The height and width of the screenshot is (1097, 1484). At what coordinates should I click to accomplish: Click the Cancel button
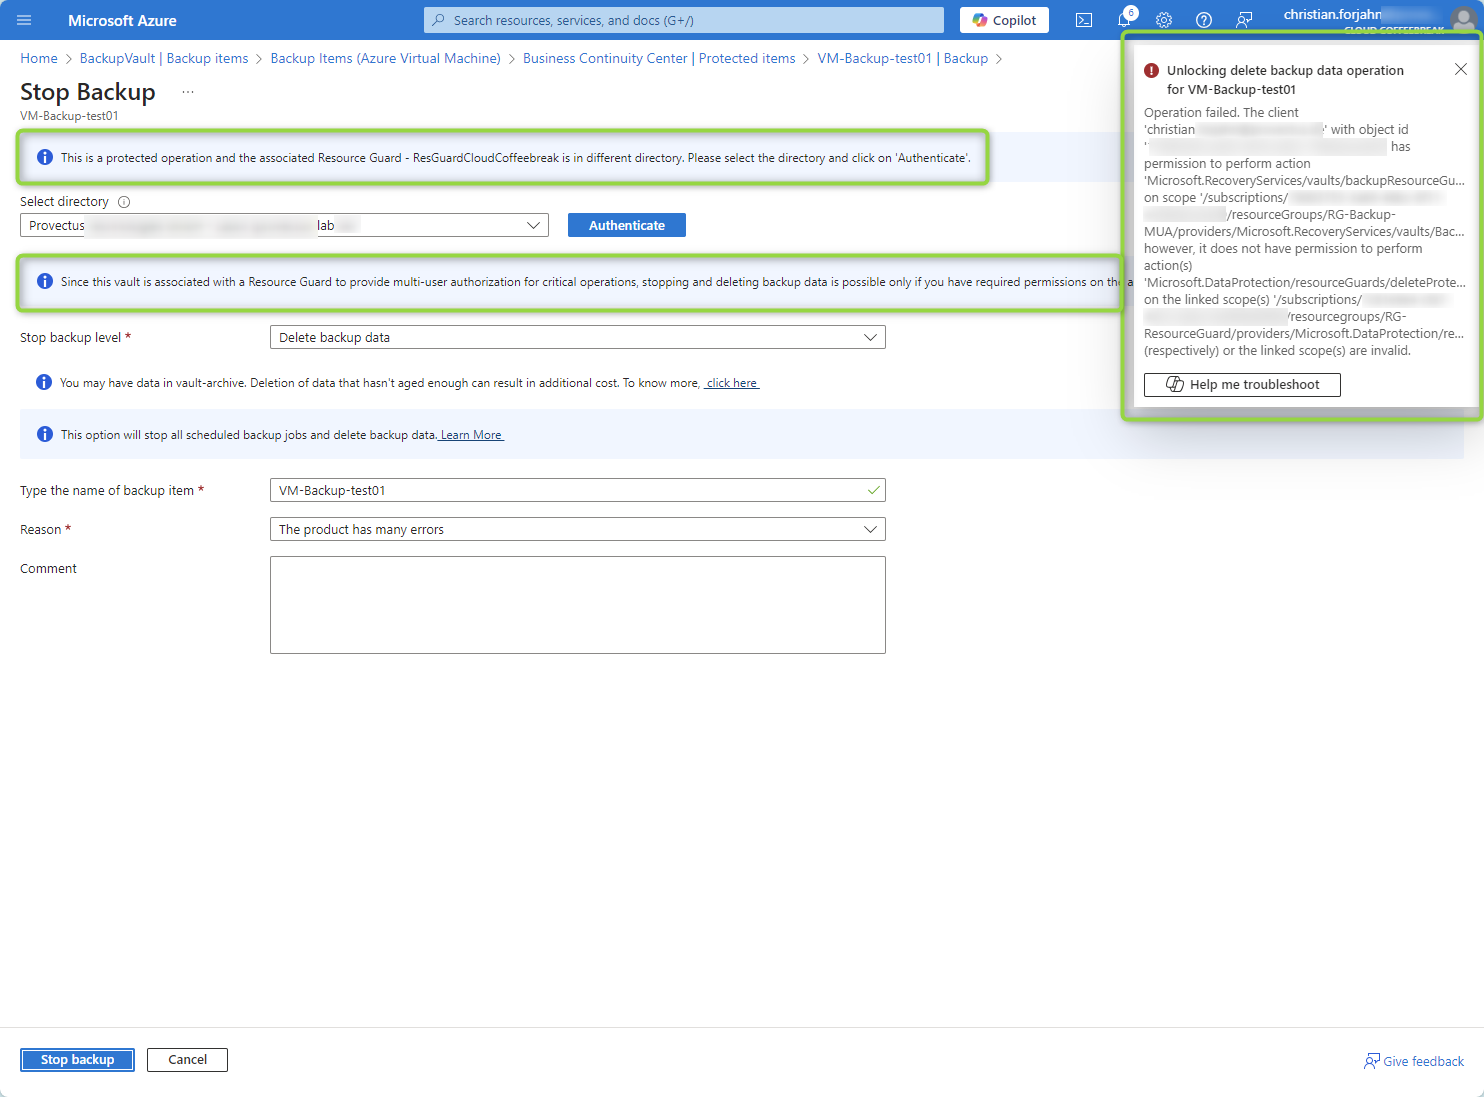[187, 1060]
